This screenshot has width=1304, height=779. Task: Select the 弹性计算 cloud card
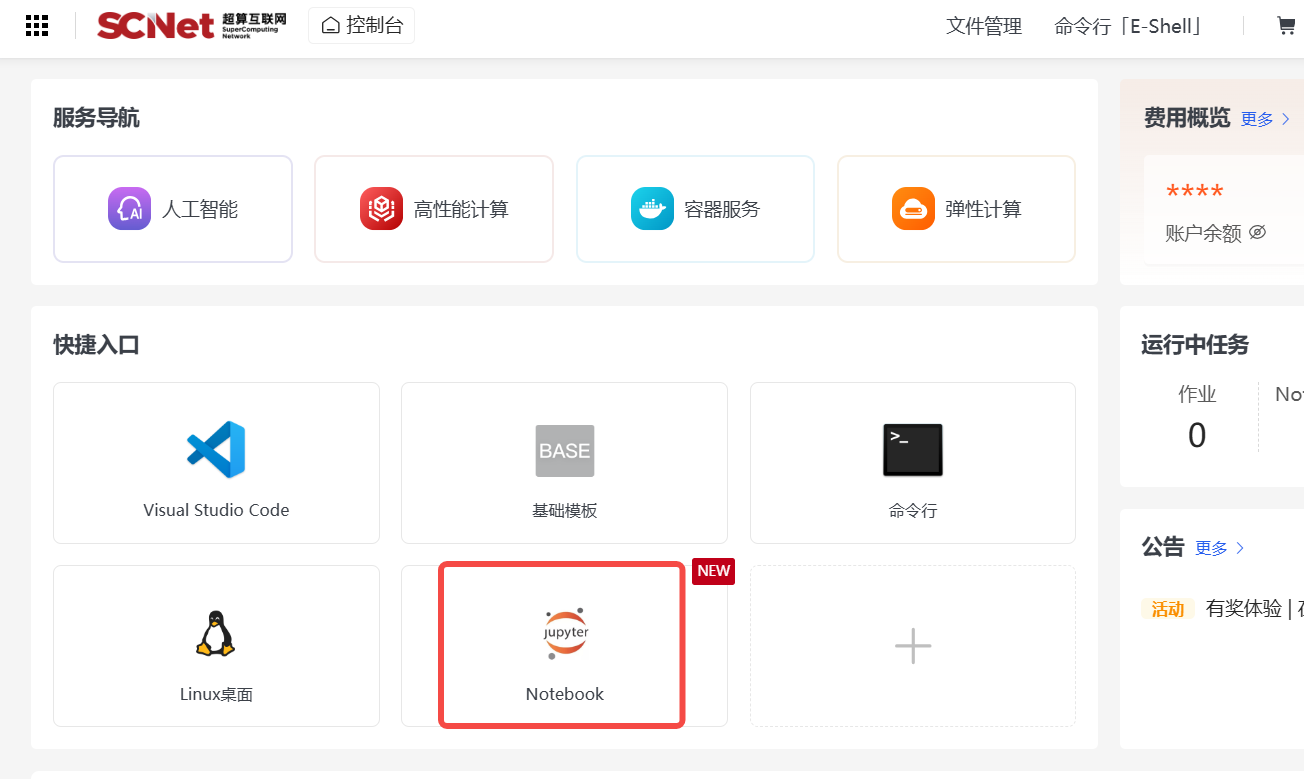[956, 209]
